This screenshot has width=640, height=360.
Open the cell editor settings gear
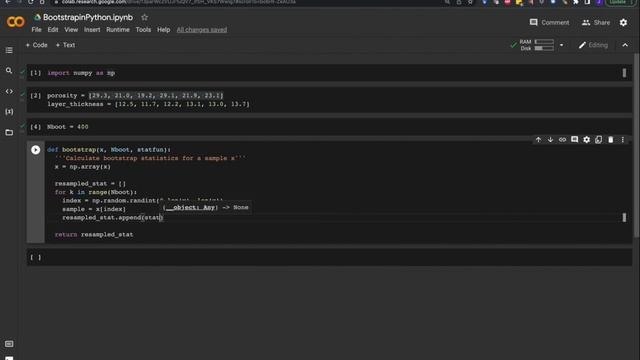pos(587,140)
